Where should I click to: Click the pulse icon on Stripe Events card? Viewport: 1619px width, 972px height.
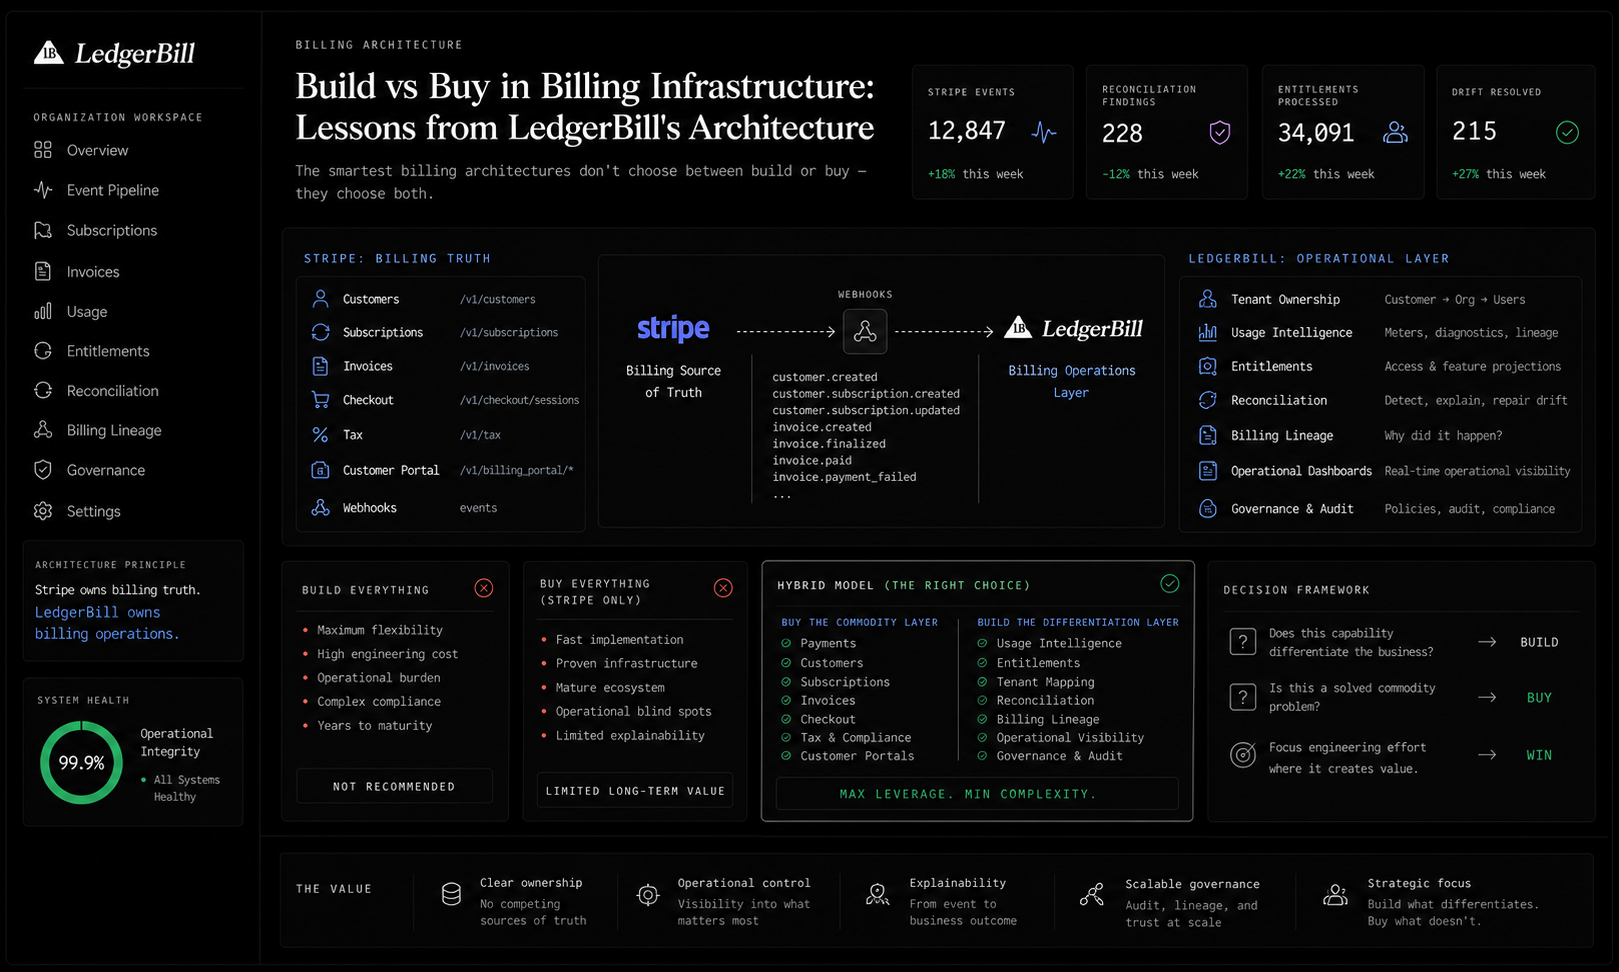pyautogui.click(x=1044, y=132)
